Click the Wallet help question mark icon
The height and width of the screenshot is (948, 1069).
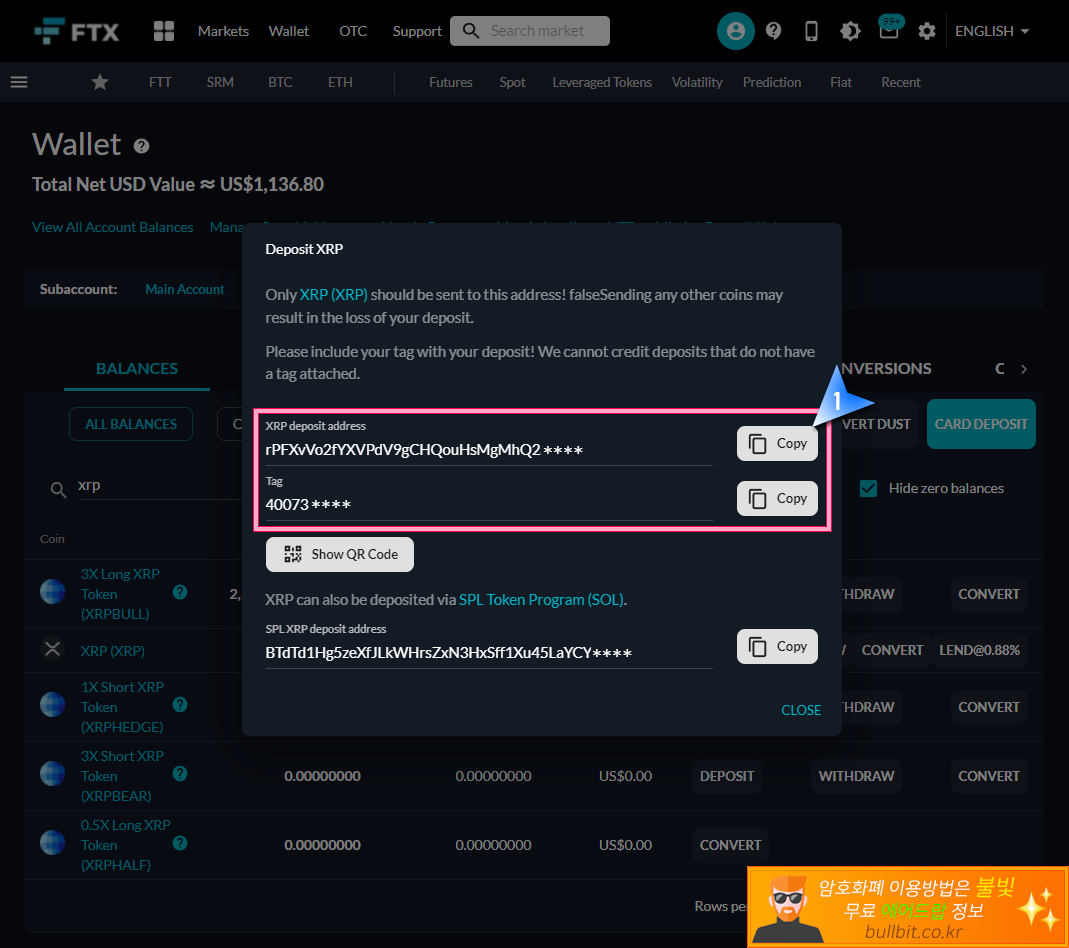[141, 146]
